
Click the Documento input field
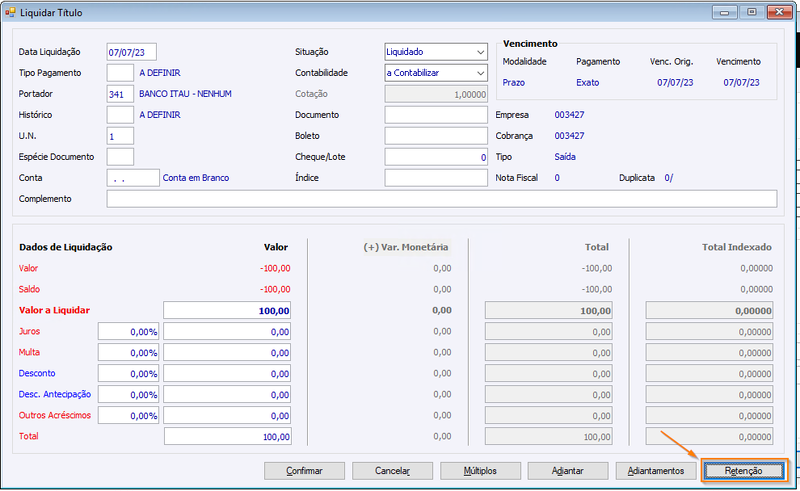click(436, 115)
